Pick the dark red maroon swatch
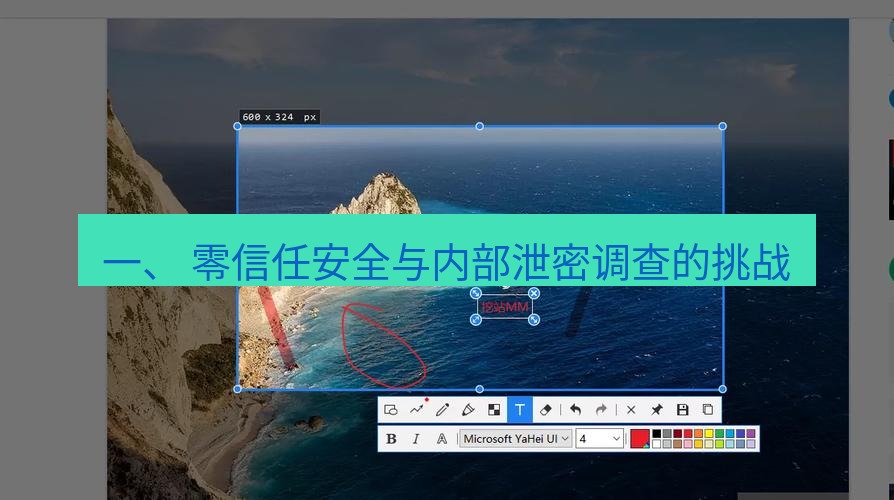Image resolution: width=894 pixels, height=500 pixels. [x=677, y=433]
